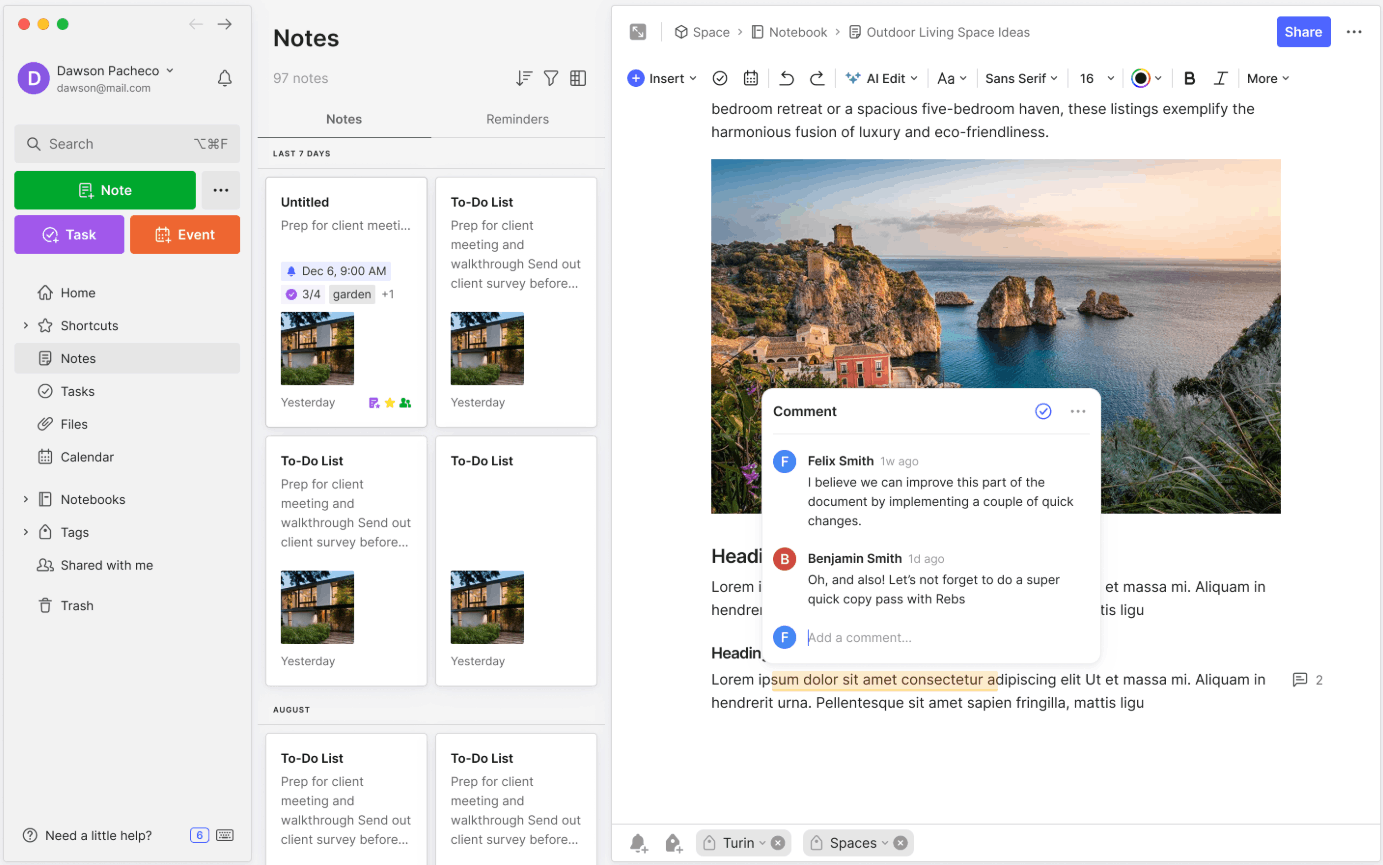Add a reminder using the bell-plus icon

639,843
